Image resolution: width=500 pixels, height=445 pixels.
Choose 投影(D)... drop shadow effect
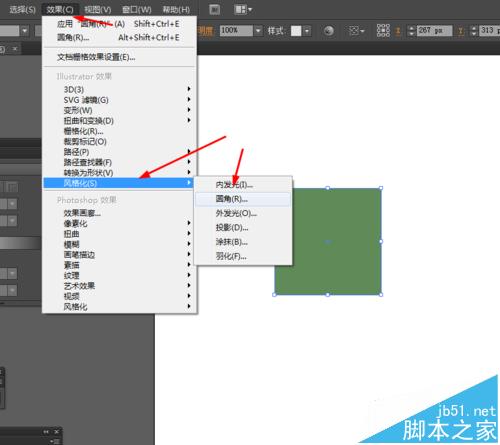[x=243, y=228]
